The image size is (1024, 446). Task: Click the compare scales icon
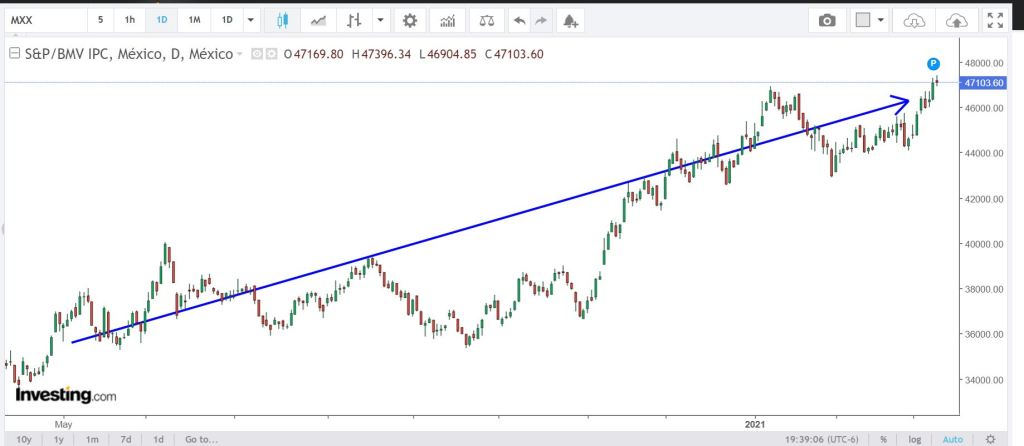tap(486, 20)
